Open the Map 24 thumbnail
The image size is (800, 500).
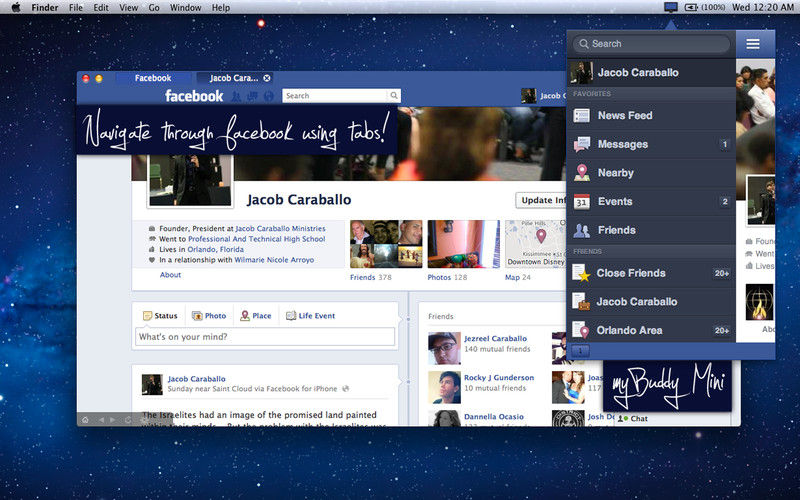tap(535, 244)
